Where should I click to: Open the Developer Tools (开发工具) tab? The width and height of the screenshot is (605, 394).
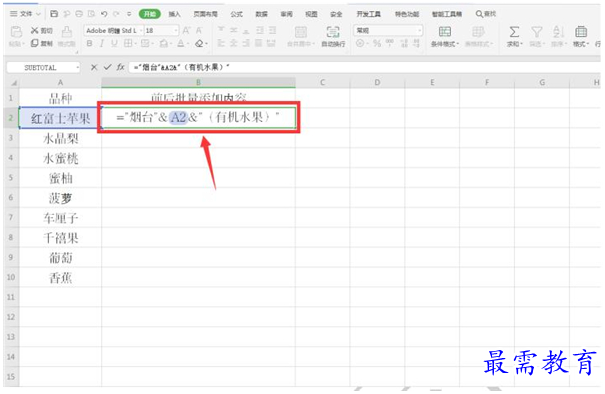coord(368,14)
